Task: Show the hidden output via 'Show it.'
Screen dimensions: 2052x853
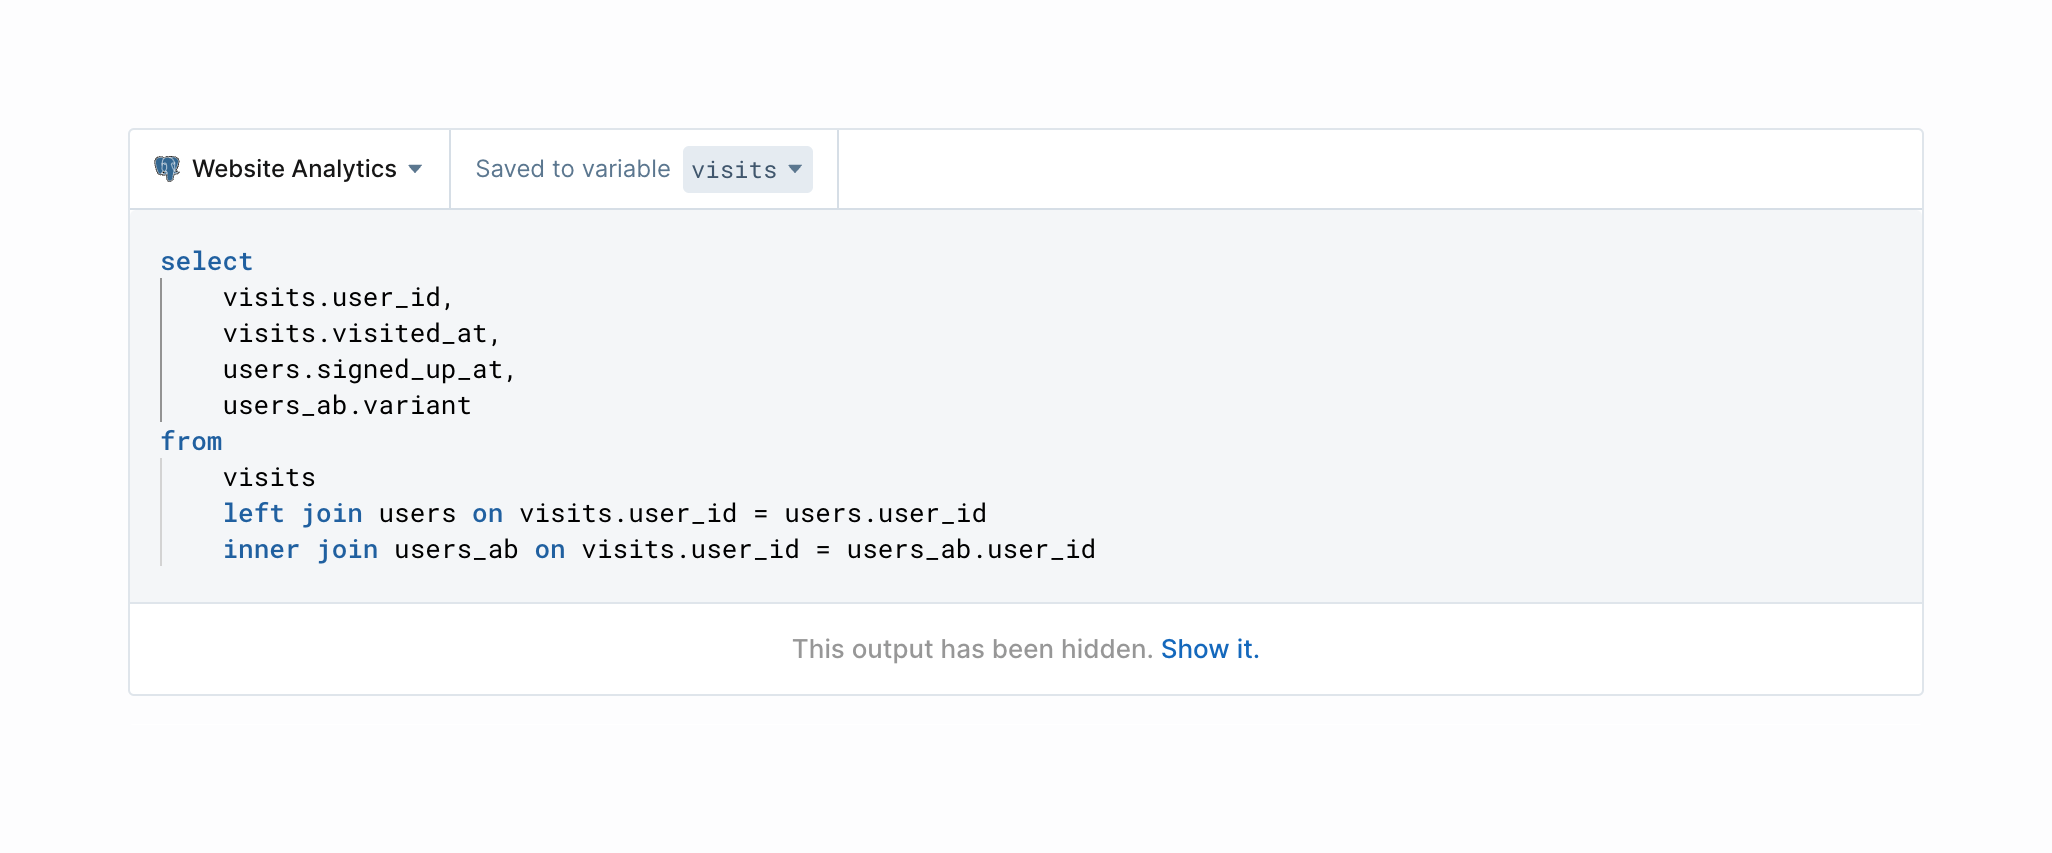Action: click(x=1209, y=649)
